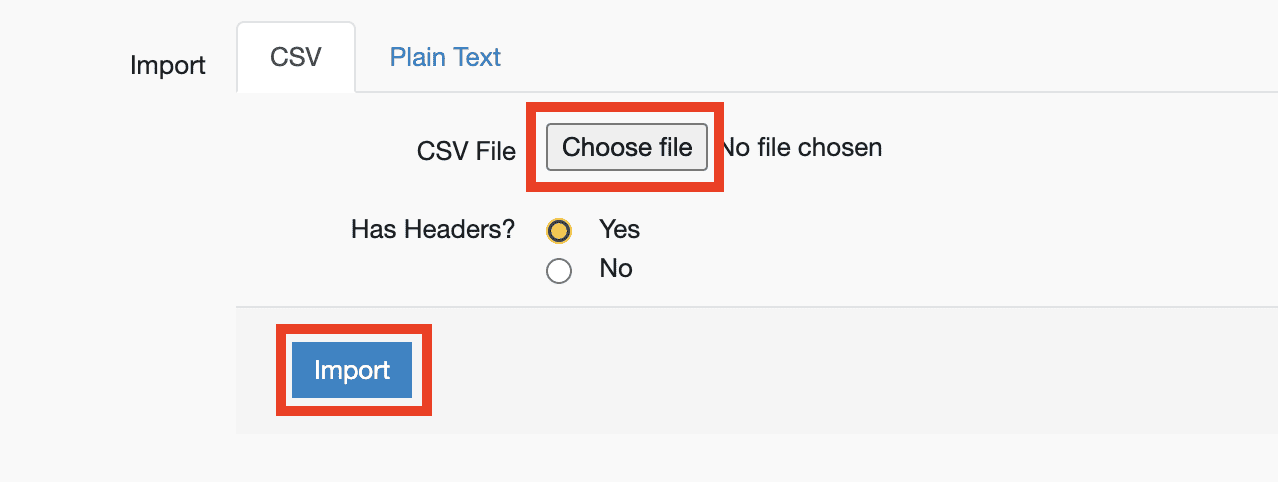This screenshot has width=1278, height=482.
Task: Mark that the CSV has headers
Action: tap(559, 231)
